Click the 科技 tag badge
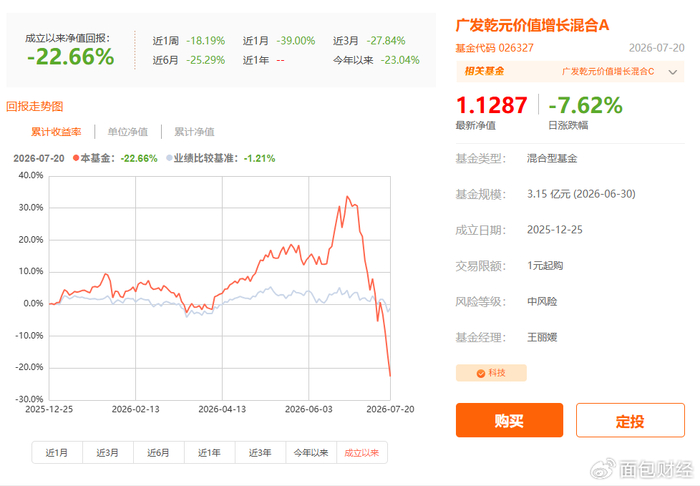Viewport: 700px width, 486px height. (x=491, y=373)
